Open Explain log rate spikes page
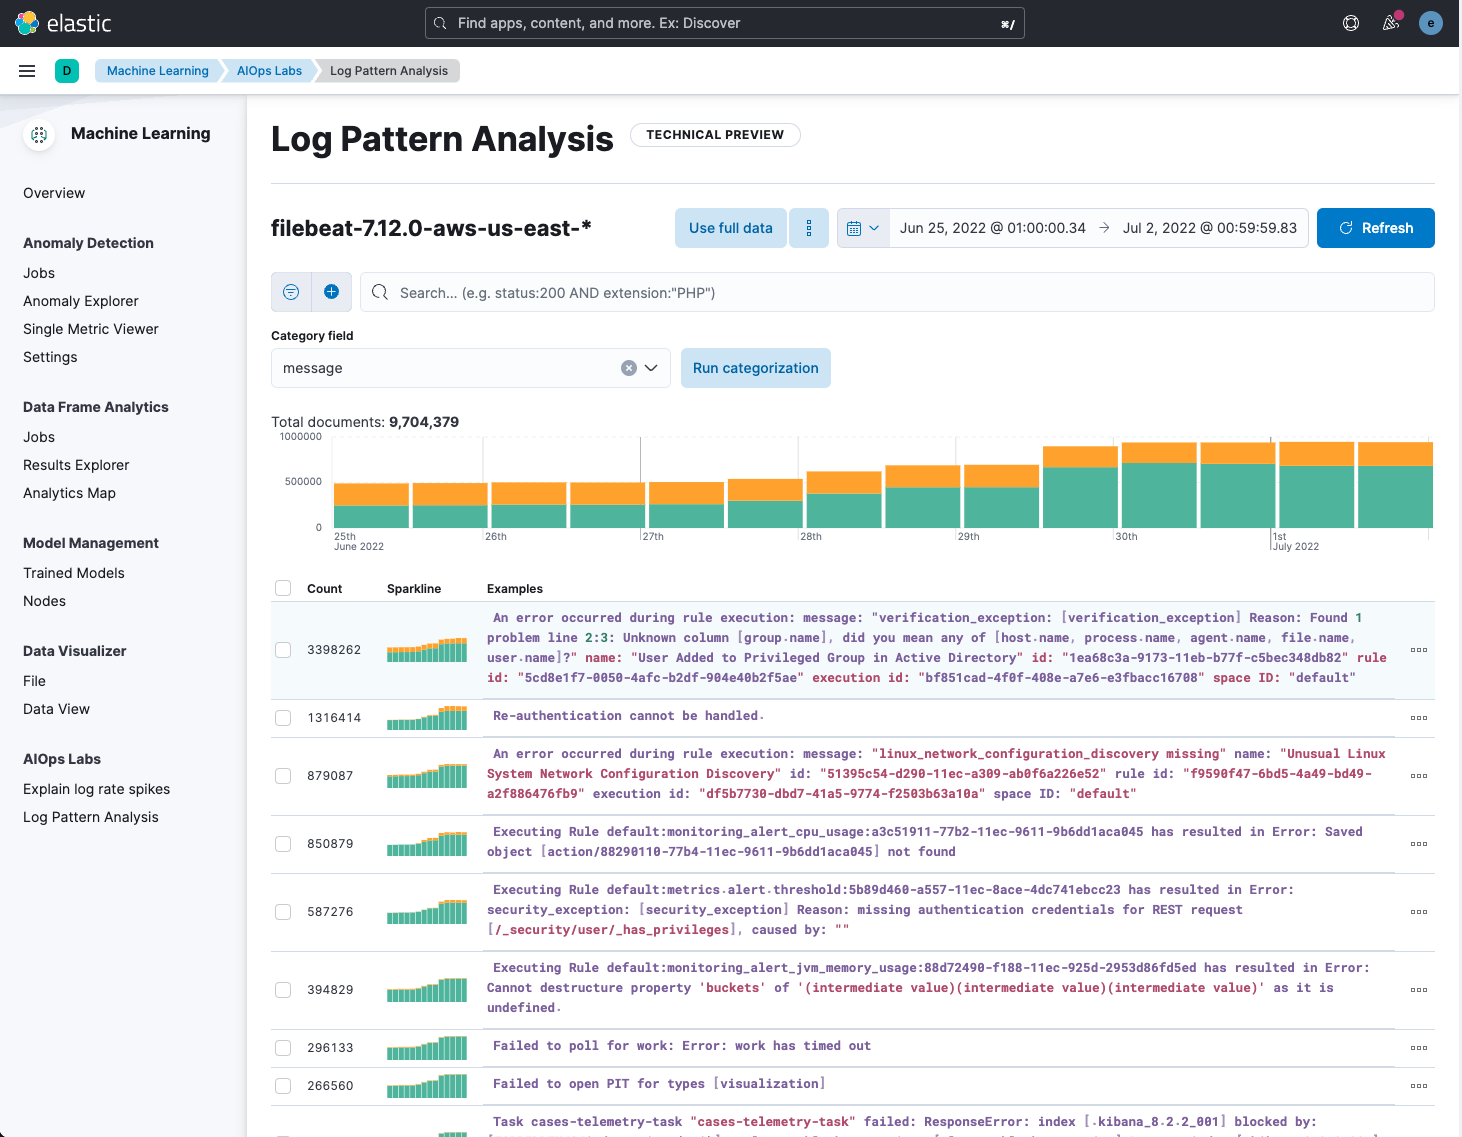 [96, 789]
